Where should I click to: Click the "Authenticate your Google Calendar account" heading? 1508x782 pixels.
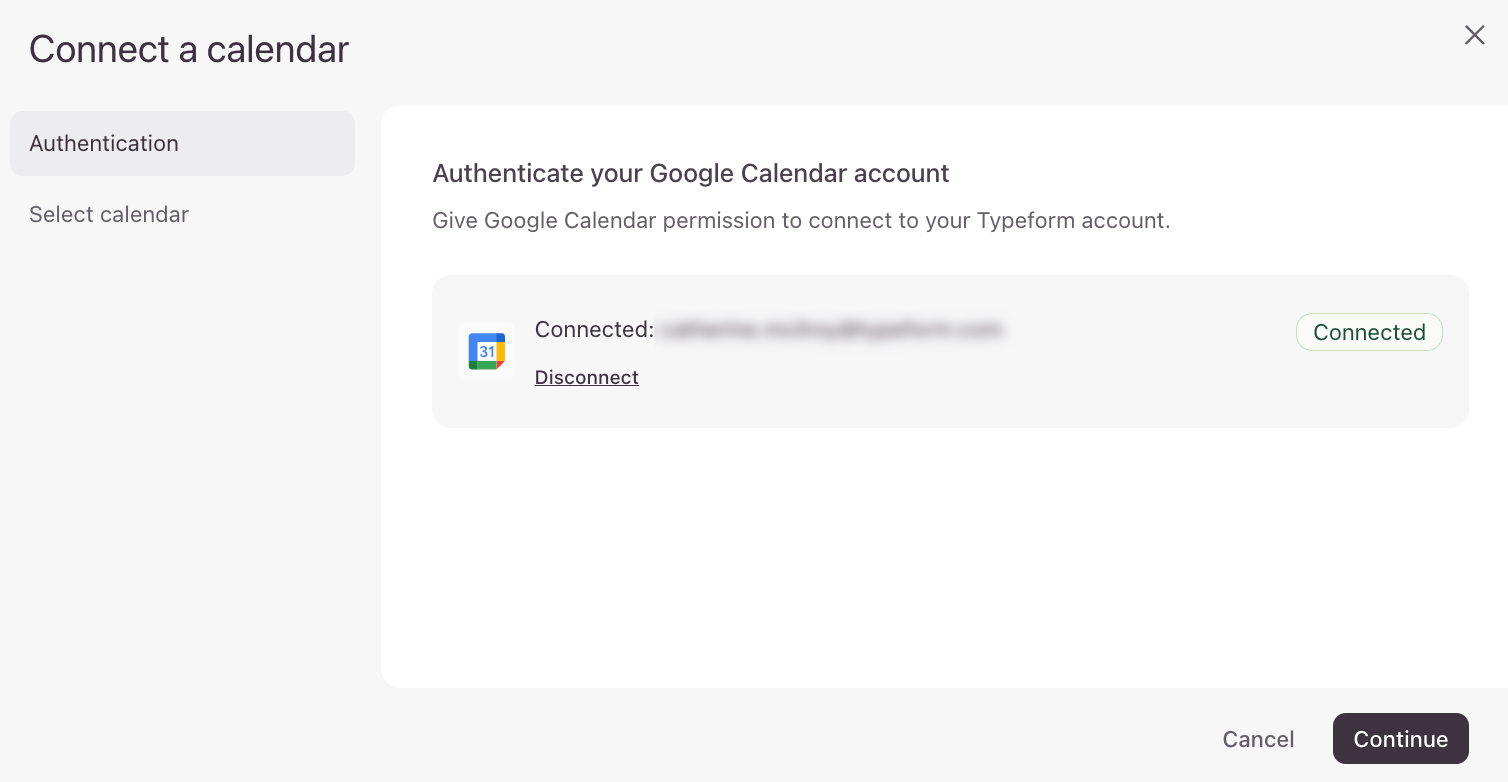pyautogui.click(x=690, y=173)
